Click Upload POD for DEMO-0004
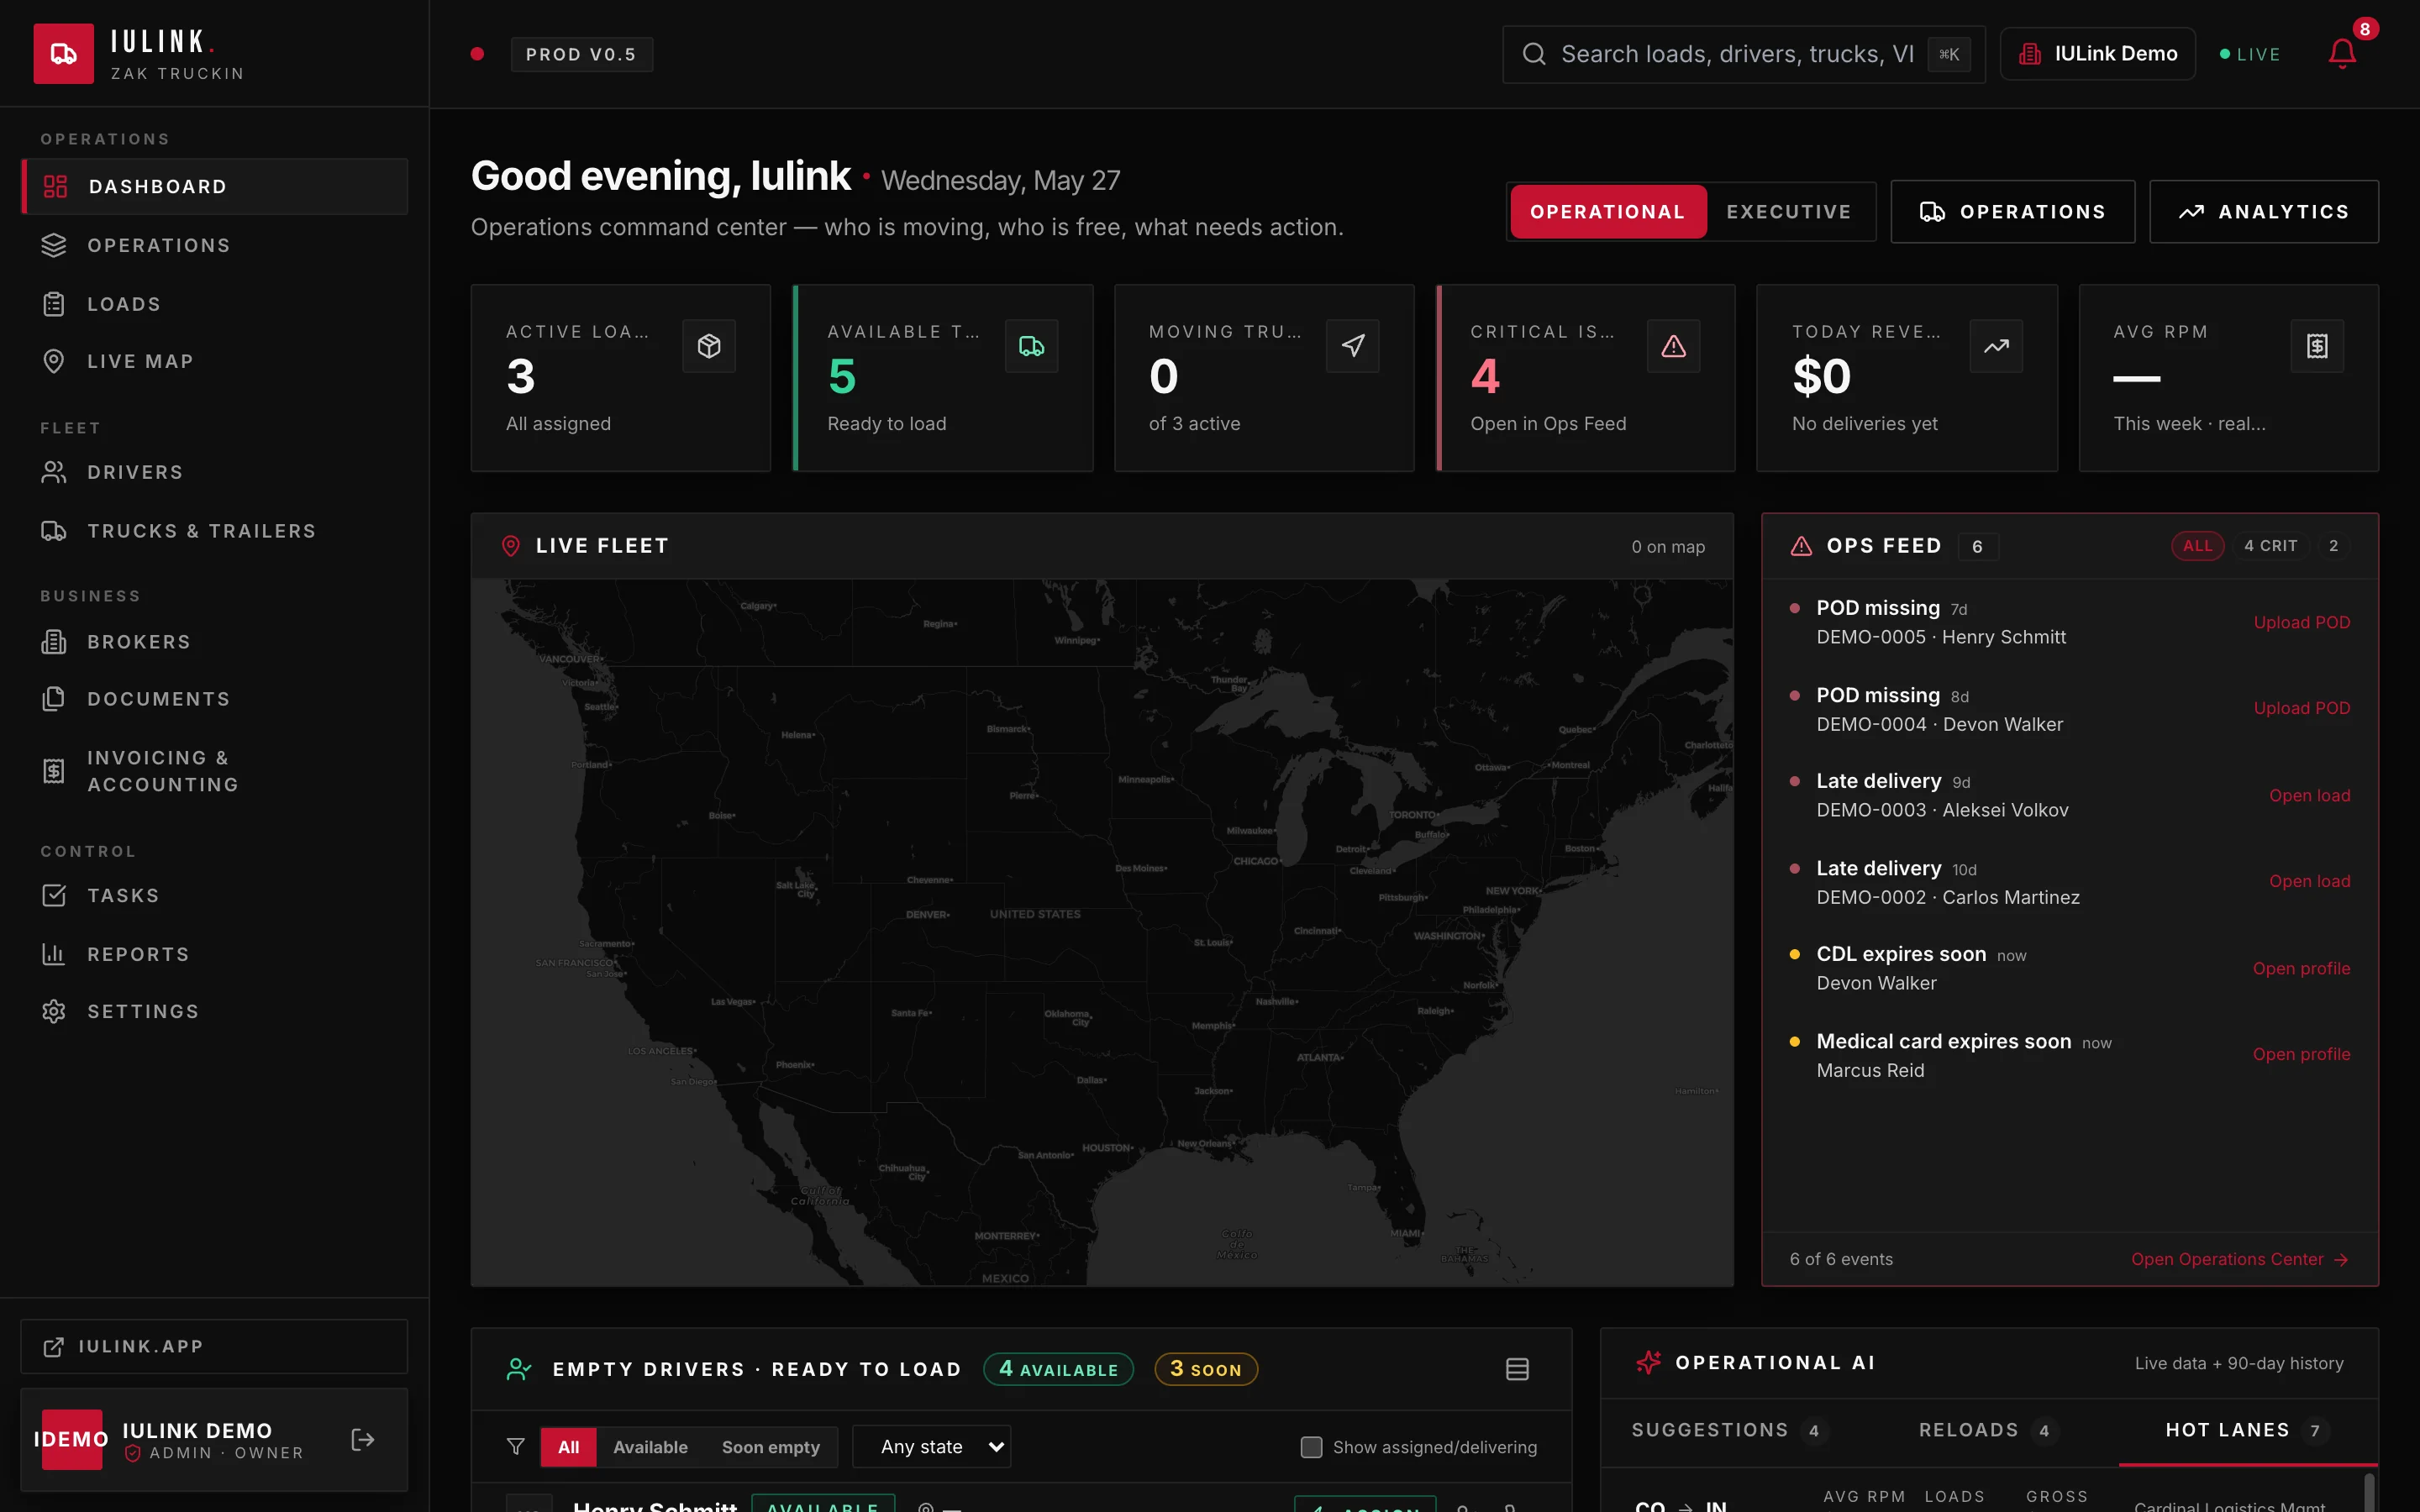This screenshot has width=2420, height=1512. tap(2301, 708)
